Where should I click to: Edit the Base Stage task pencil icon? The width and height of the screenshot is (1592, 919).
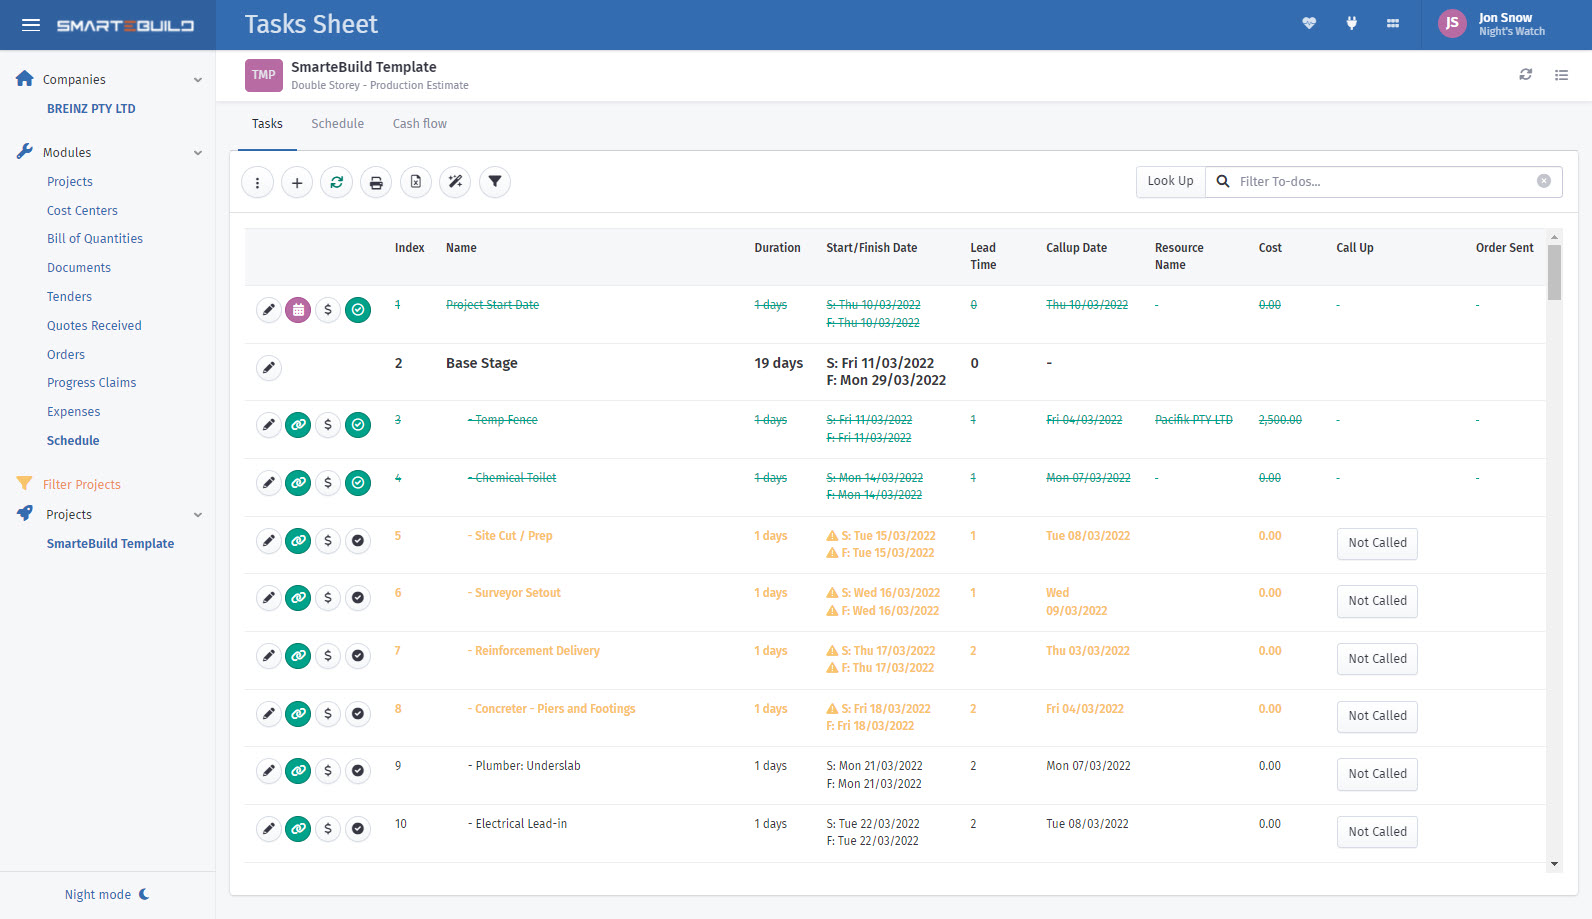(x=269, y=368)
